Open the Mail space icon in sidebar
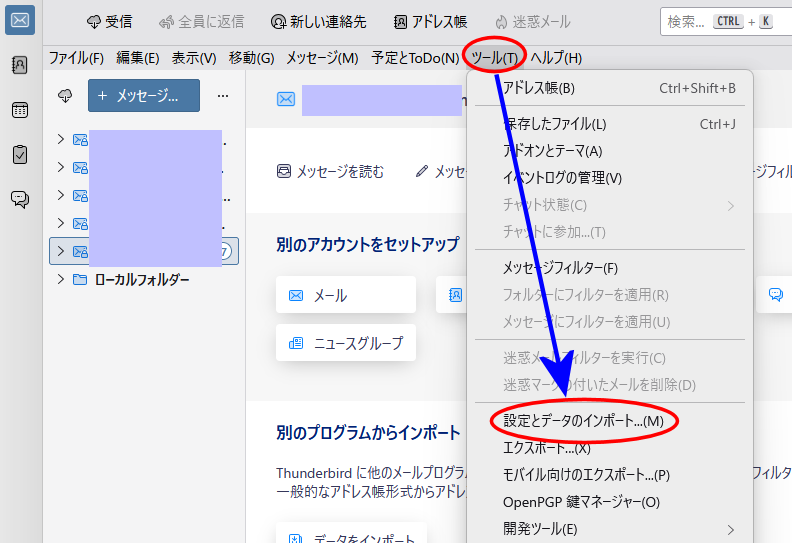Image resolution: width=792 pixels, height=543 pixels. tap(20, 20)
